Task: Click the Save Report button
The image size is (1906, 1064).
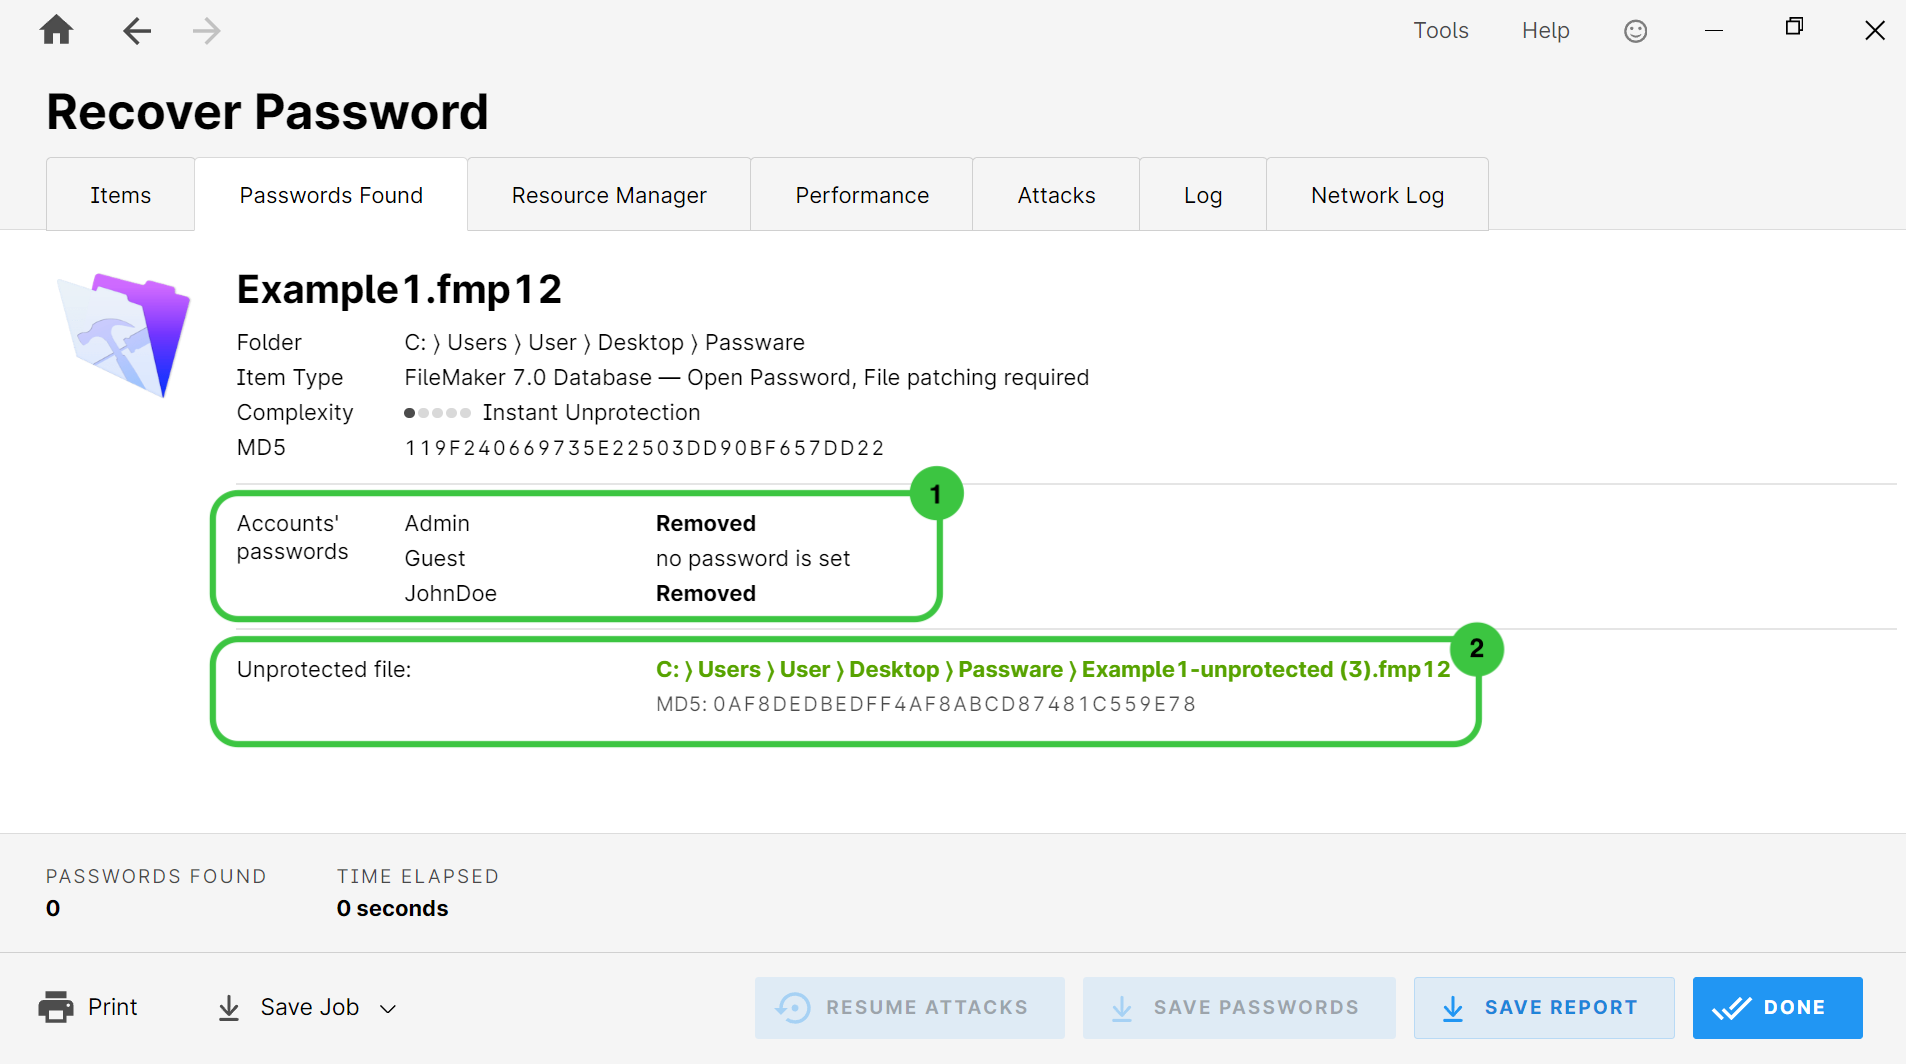Action: [1543, 1008]
